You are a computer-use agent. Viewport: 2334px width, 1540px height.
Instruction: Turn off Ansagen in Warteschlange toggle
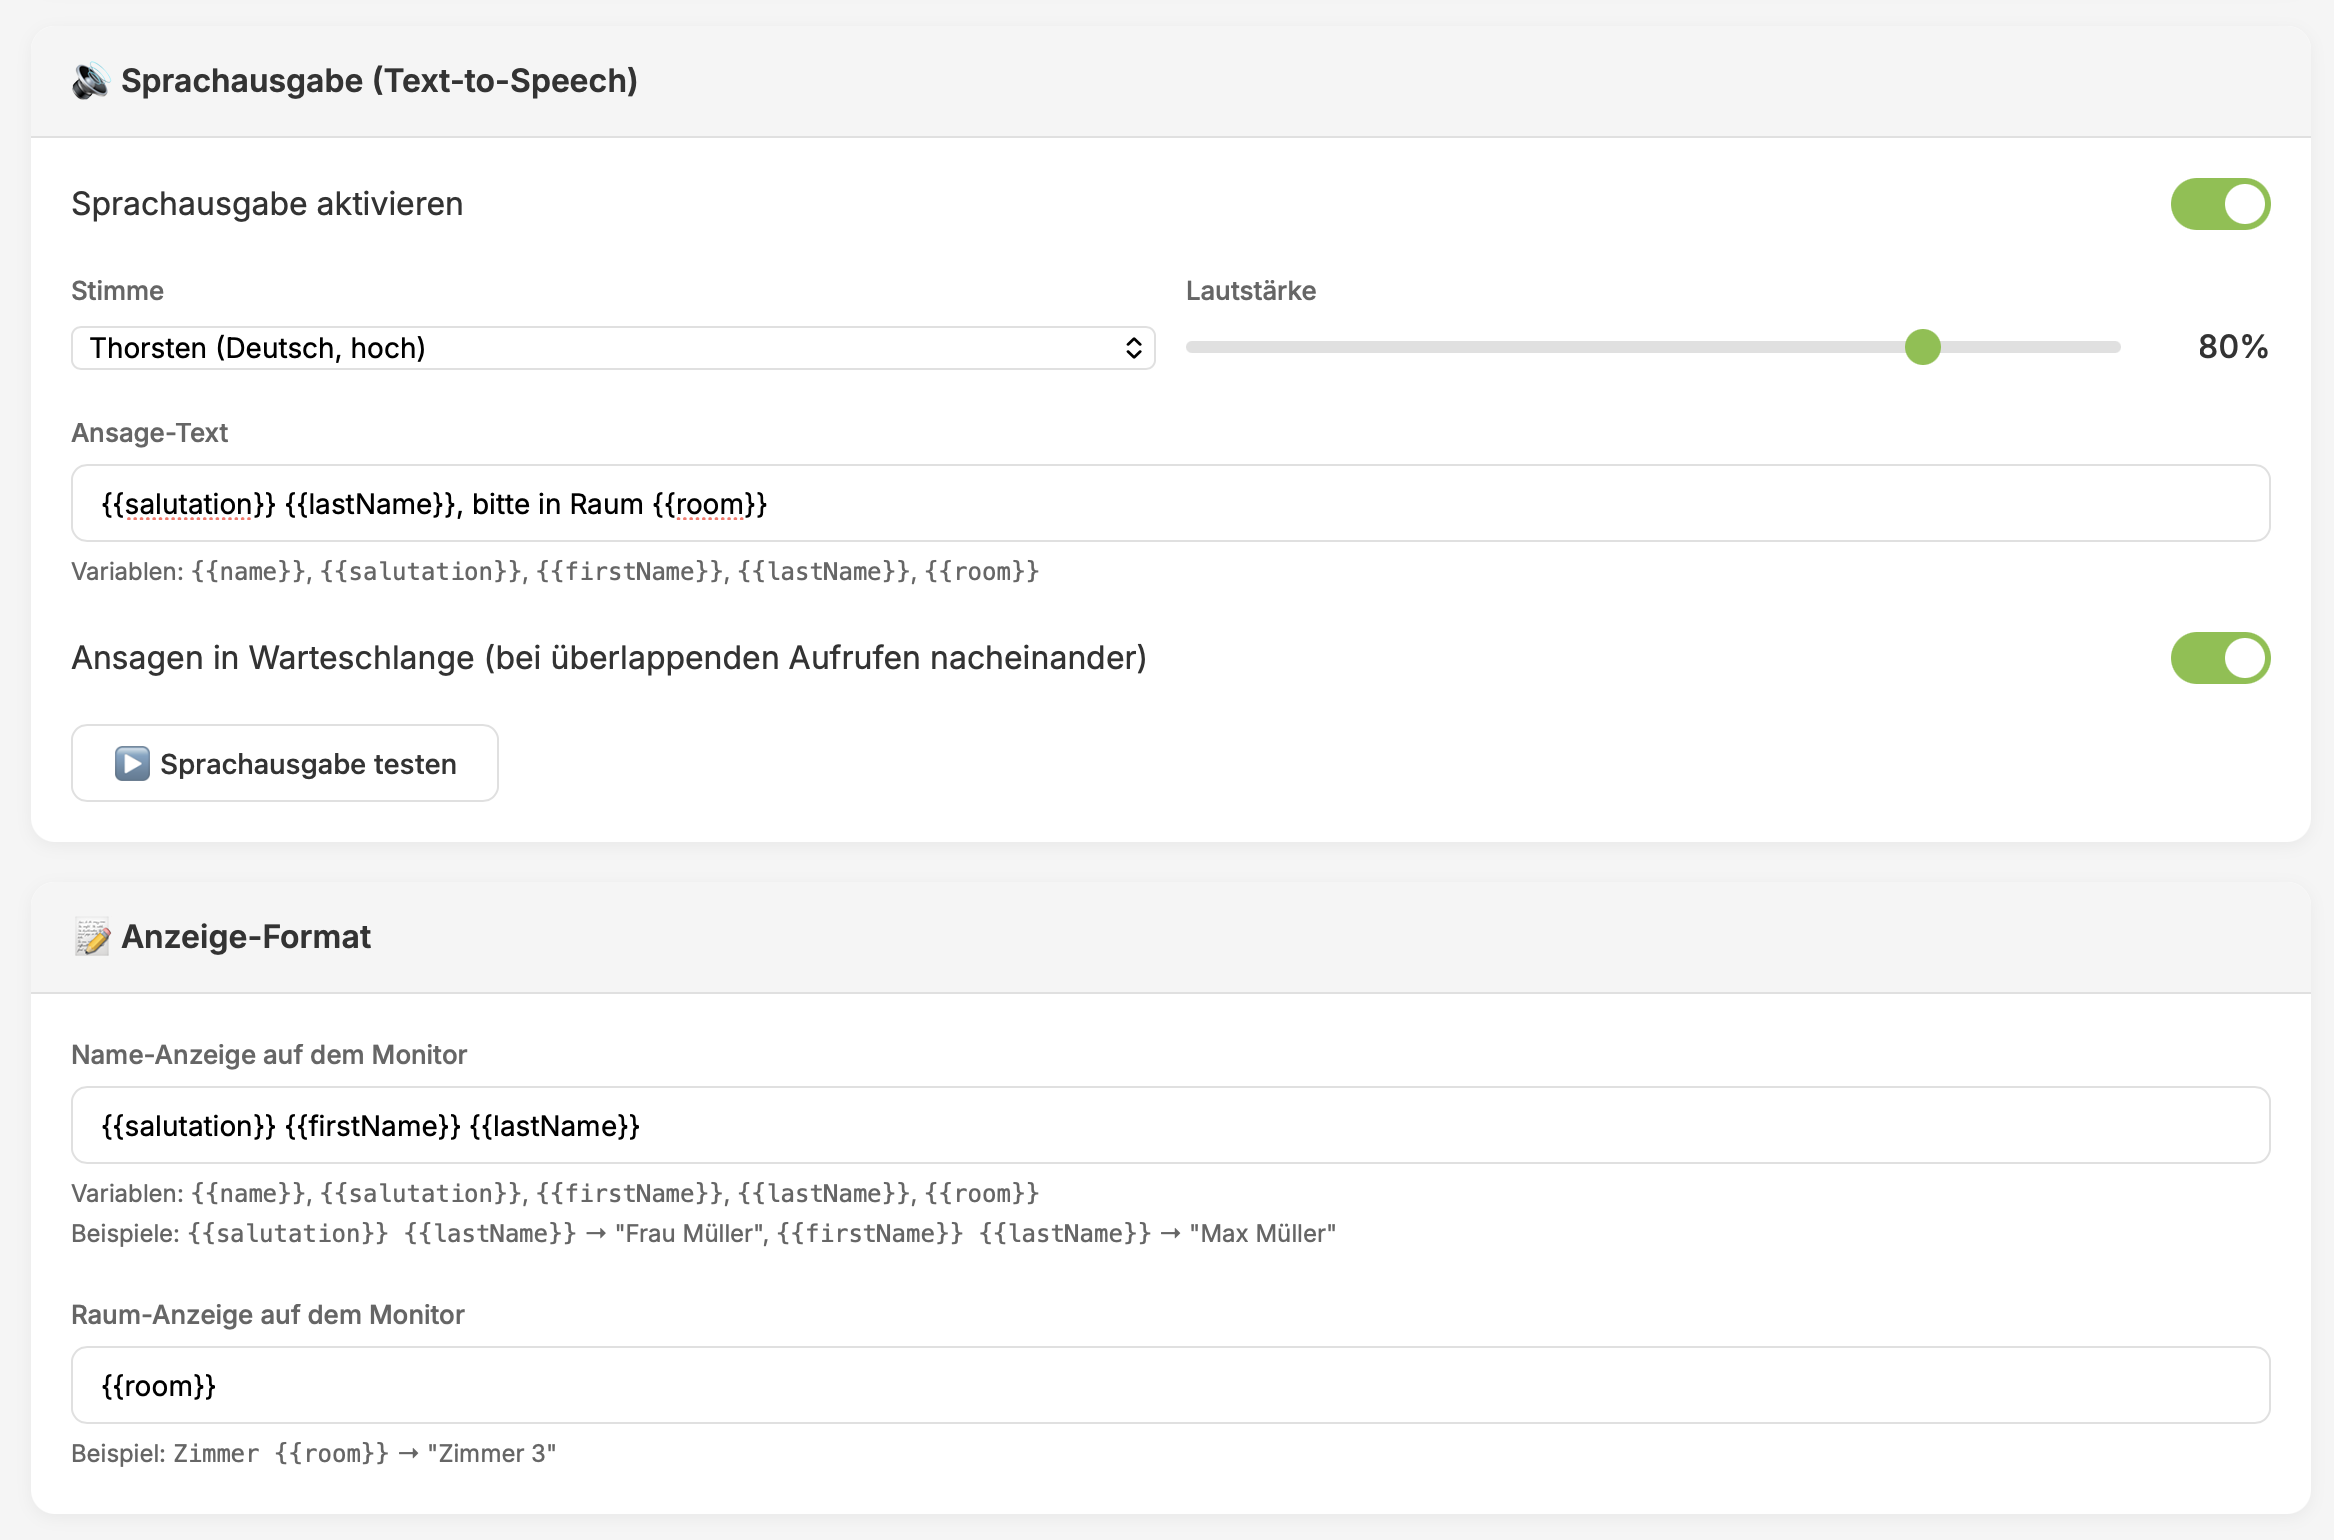point(2220,658)
